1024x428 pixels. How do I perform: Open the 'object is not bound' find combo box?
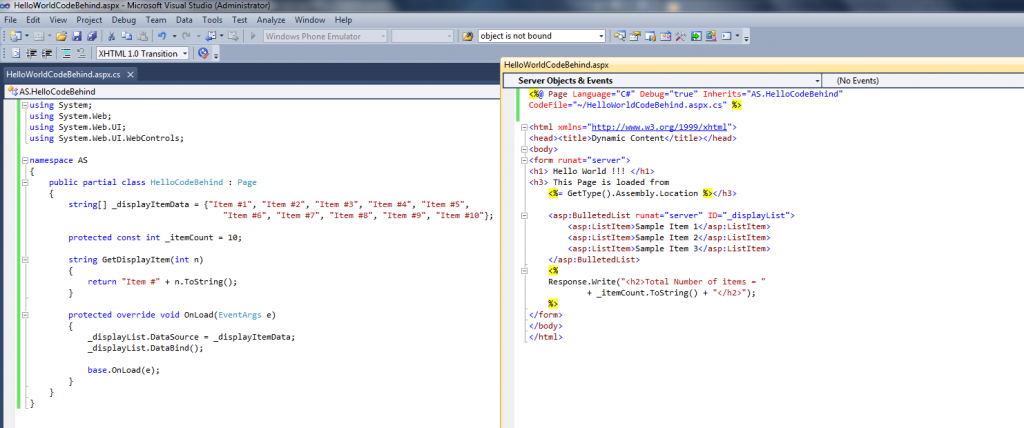[x=541, y=36]
